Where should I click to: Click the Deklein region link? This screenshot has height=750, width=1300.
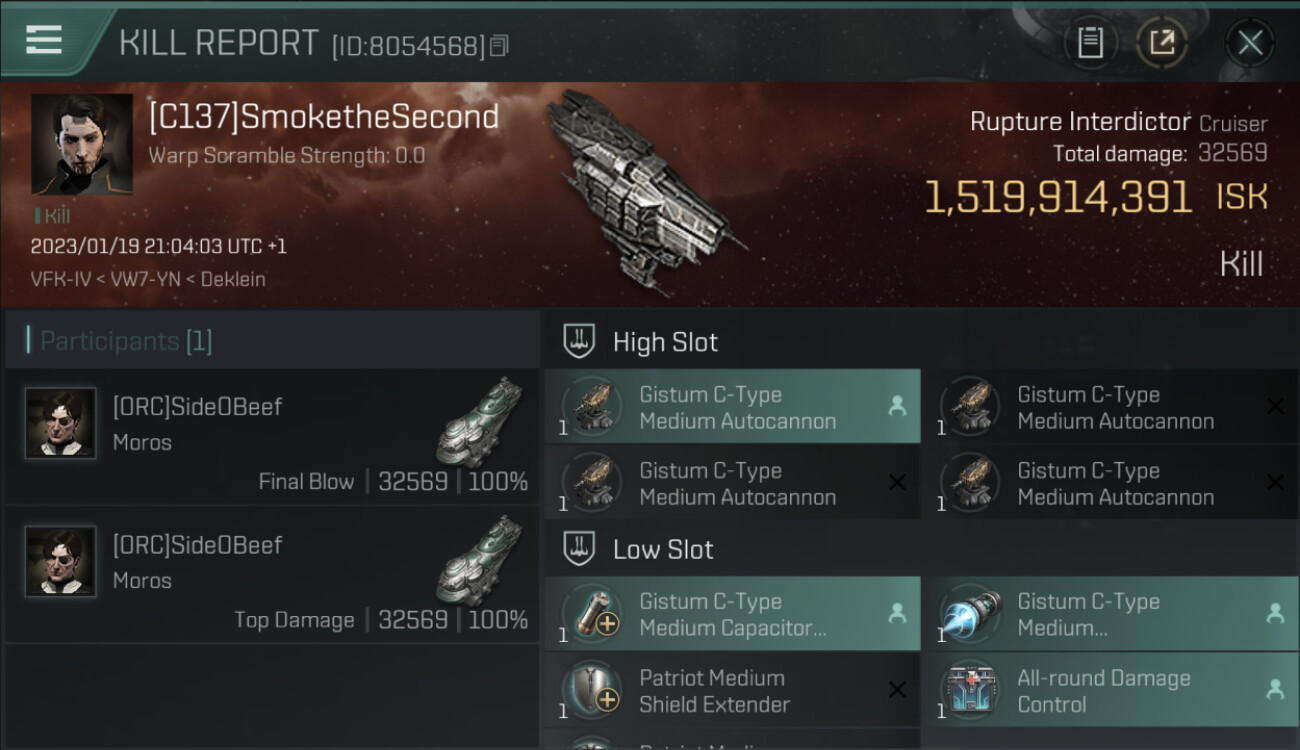tap(233, 279)
